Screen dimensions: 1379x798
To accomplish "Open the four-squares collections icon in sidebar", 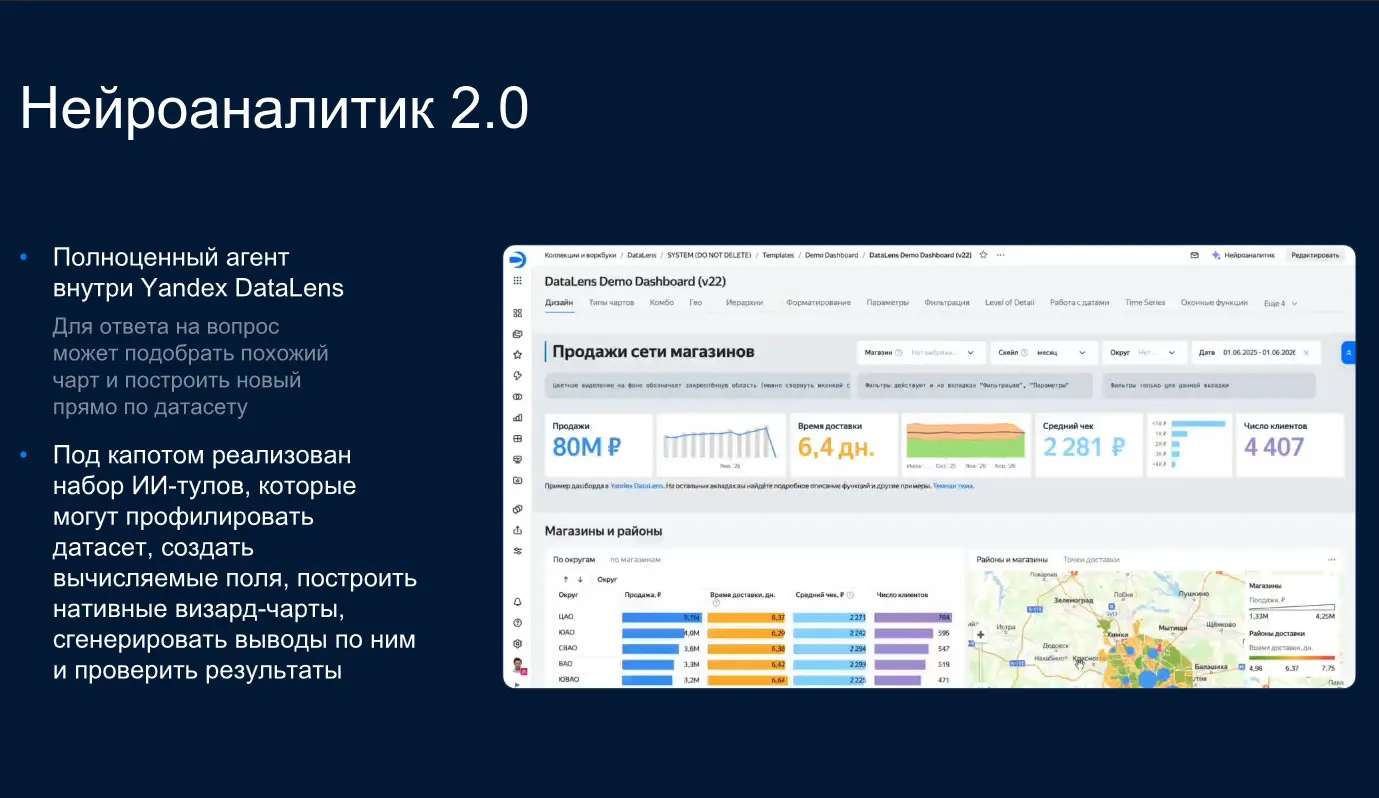I will pos(517,313).
